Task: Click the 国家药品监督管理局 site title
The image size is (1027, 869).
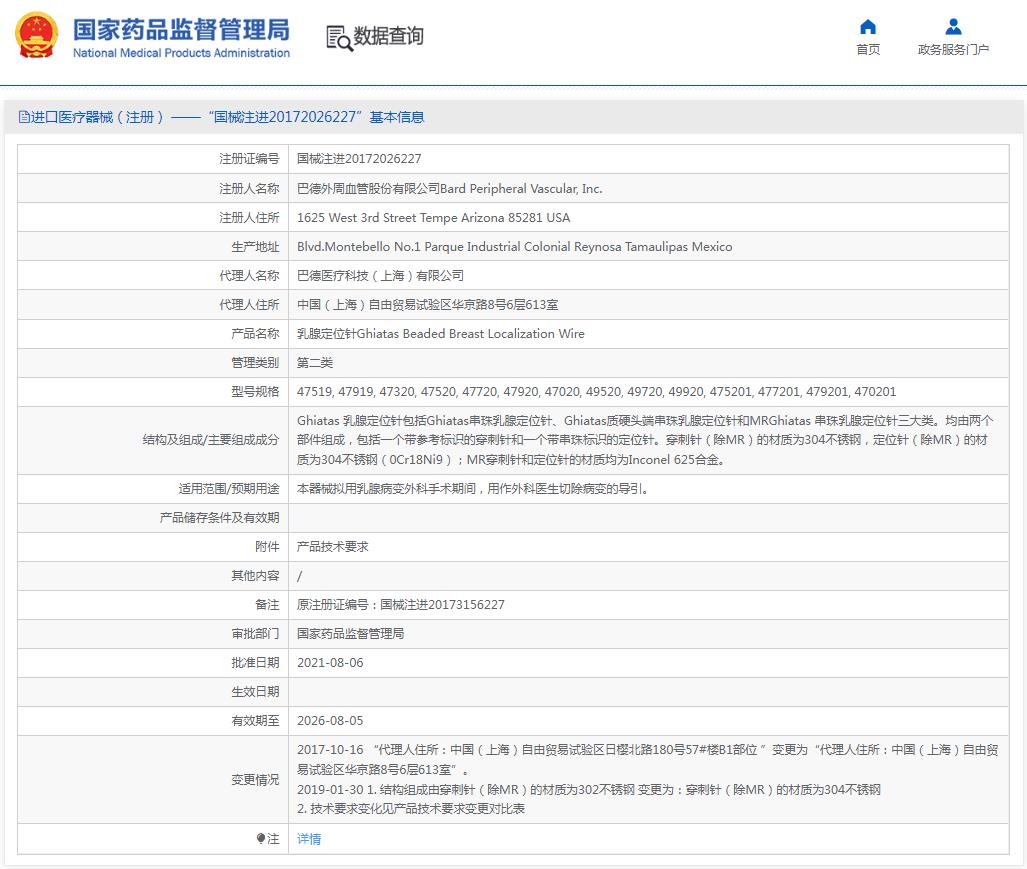Action: [x=181, y=30]
